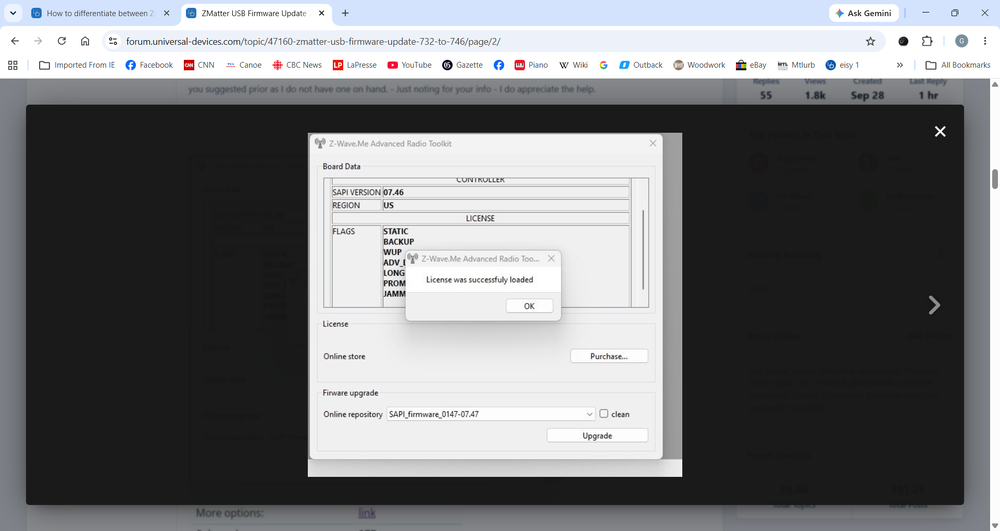Click the Ask Gemini button
The image size is (1000, 531).
[864, 13]
